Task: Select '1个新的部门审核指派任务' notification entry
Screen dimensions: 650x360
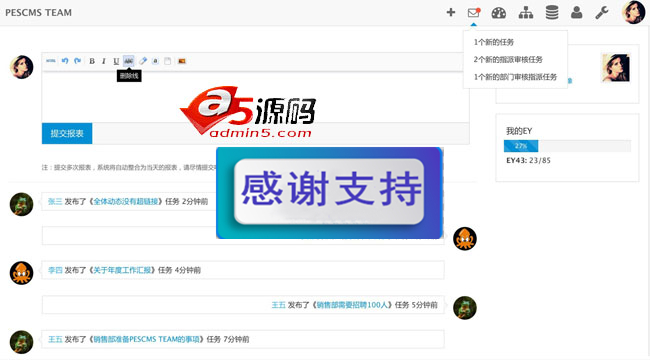Action: click(515, 77)
